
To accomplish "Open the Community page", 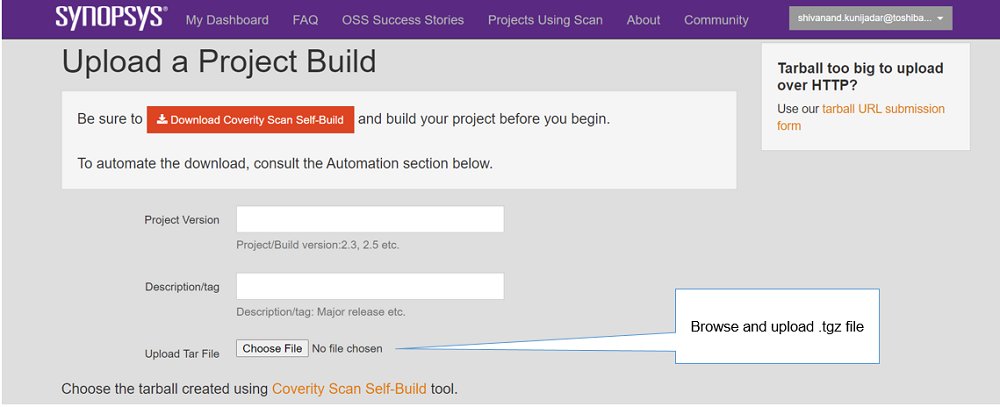I will (x=716, y=20).
